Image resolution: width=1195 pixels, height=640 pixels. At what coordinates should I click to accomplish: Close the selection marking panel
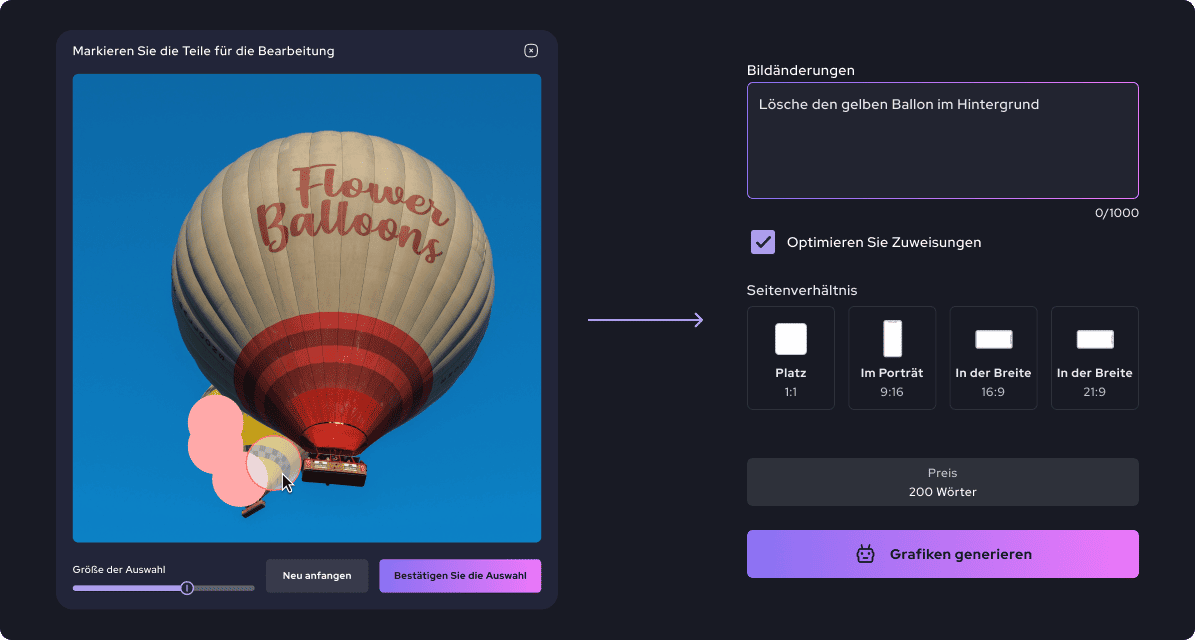(531, 51)
